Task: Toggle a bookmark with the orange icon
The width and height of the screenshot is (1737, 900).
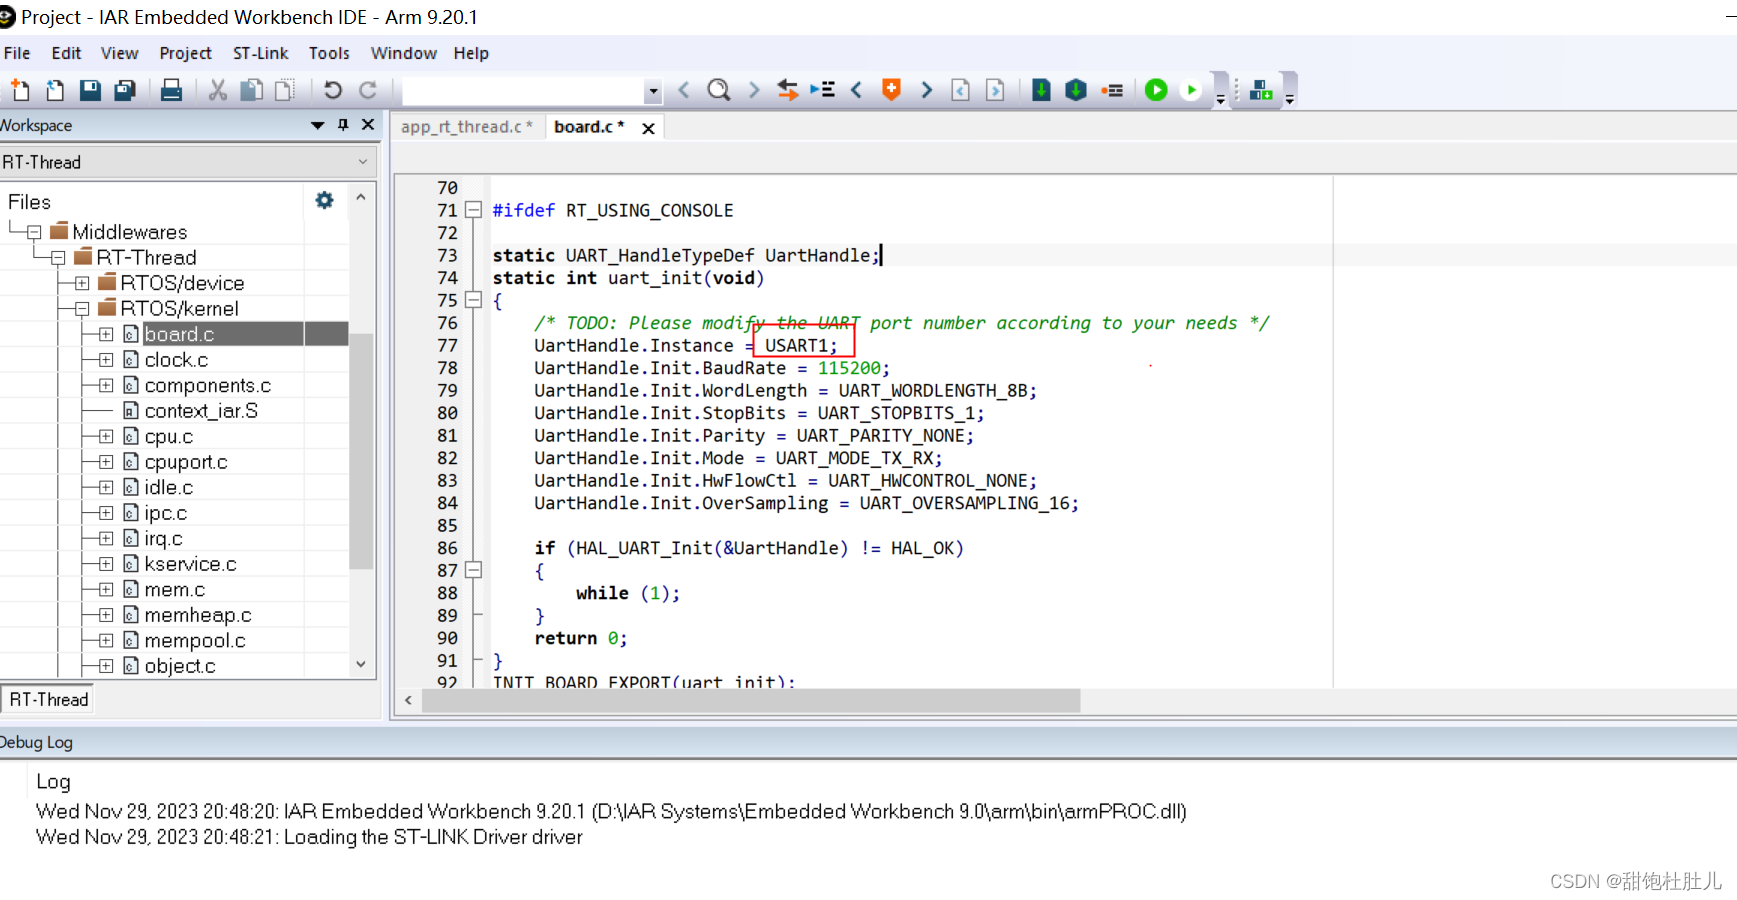Action: pyautogui.click(x=891, y=90)
